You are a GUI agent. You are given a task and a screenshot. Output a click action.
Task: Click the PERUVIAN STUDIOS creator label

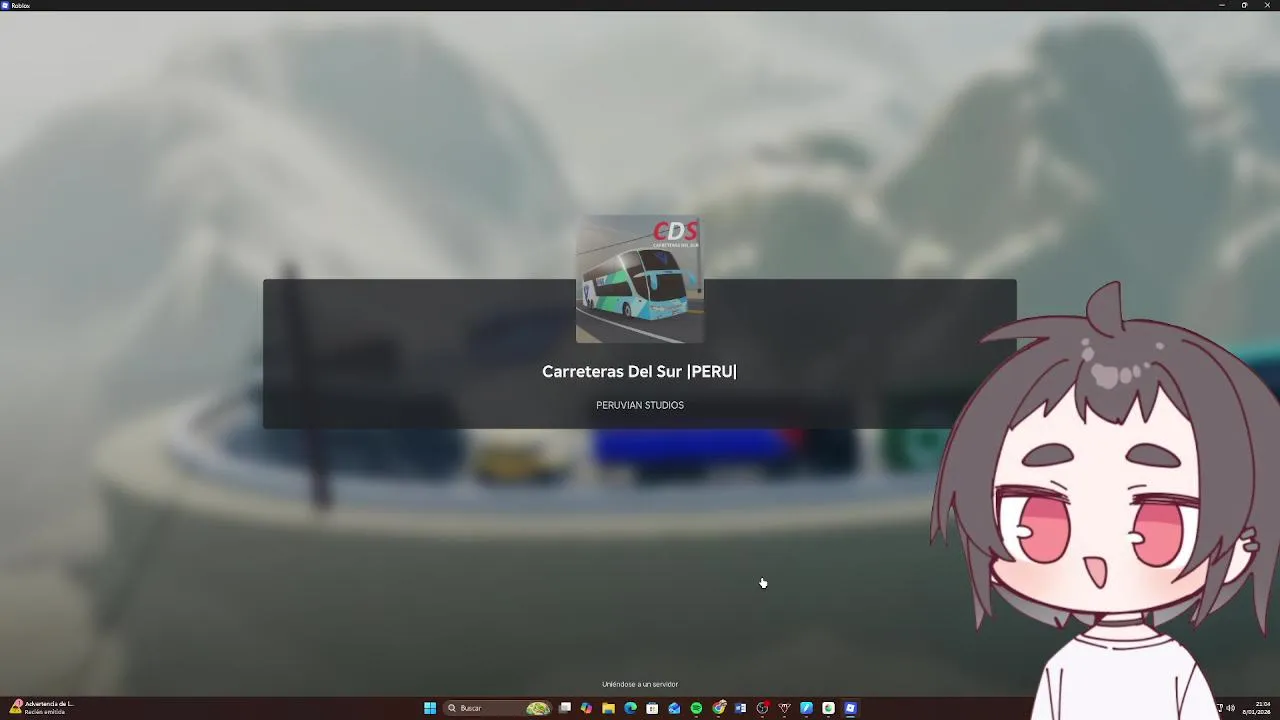point(640,405)
